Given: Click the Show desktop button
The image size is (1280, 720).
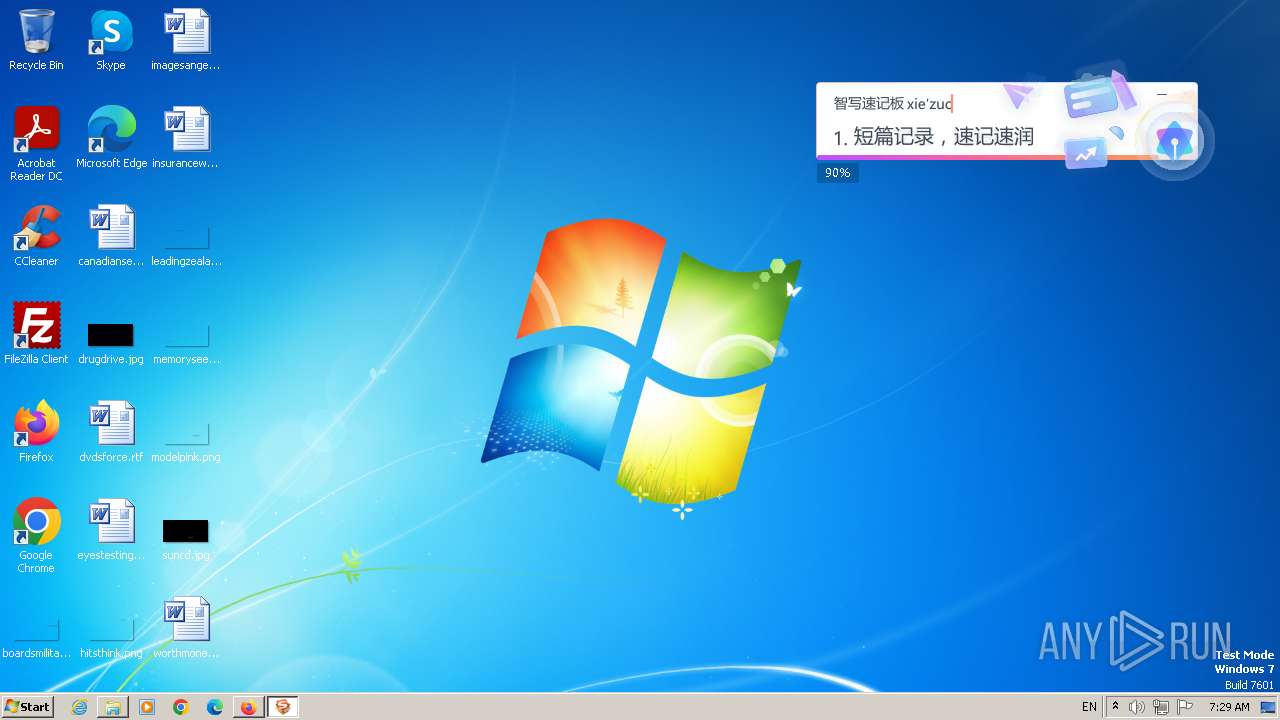Looking at the screenshot, I should pyautogui.click(x=1269, y=707).
